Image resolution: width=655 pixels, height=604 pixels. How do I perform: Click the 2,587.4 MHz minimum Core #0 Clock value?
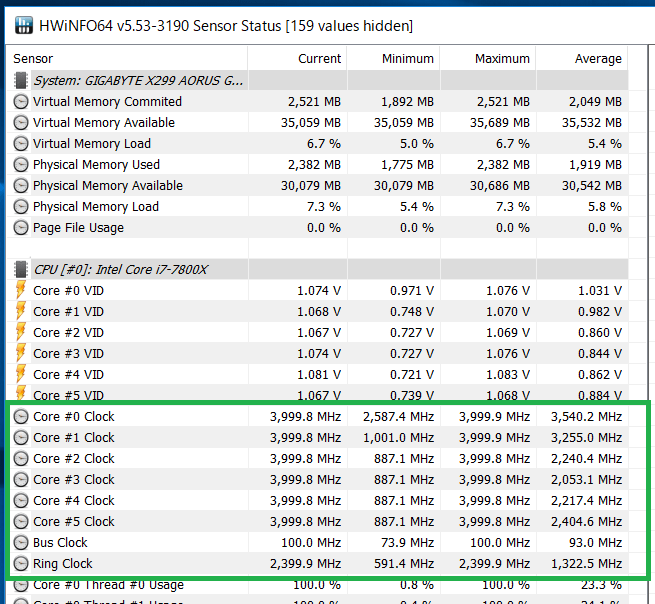398,416
